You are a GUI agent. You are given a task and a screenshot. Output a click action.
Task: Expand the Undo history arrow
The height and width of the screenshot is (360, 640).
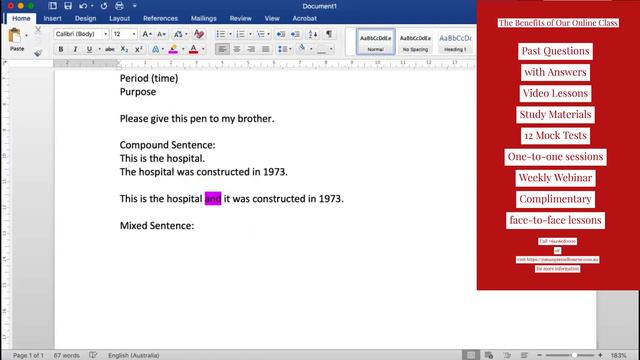coord(92,6)
